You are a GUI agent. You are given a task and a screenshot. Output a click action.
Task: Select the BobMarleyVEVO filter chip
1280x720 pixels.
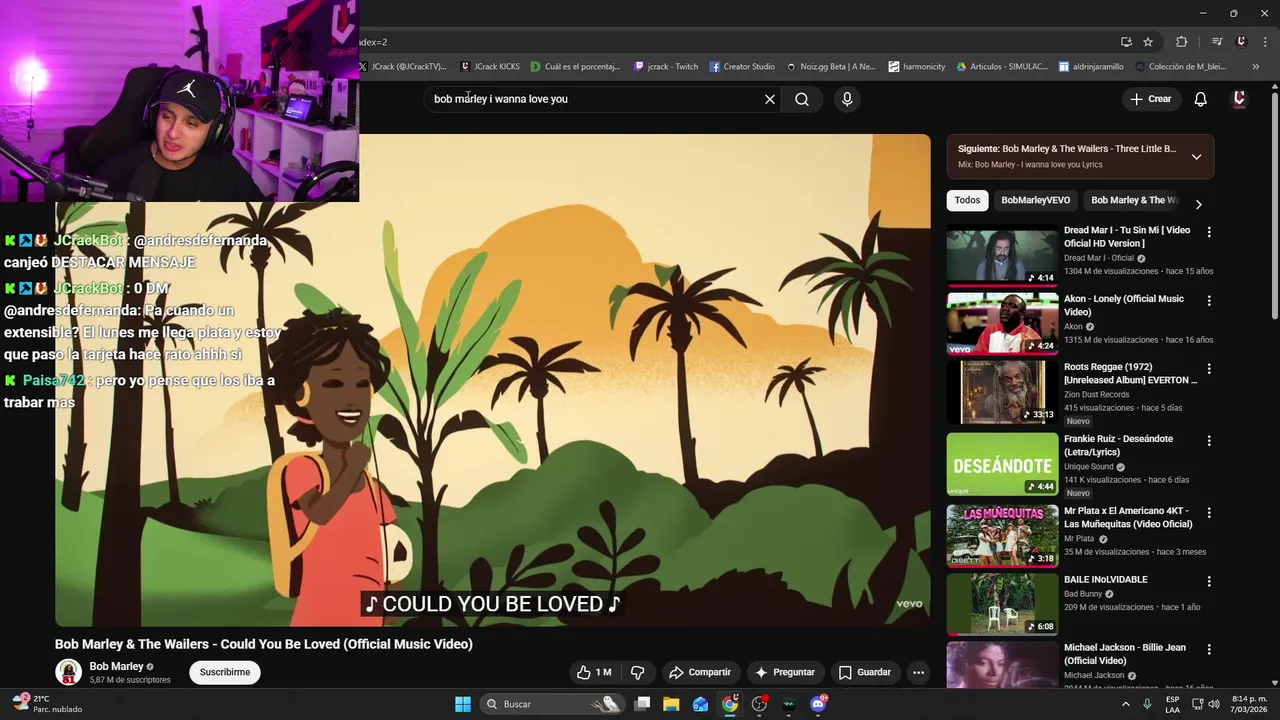1035,200
